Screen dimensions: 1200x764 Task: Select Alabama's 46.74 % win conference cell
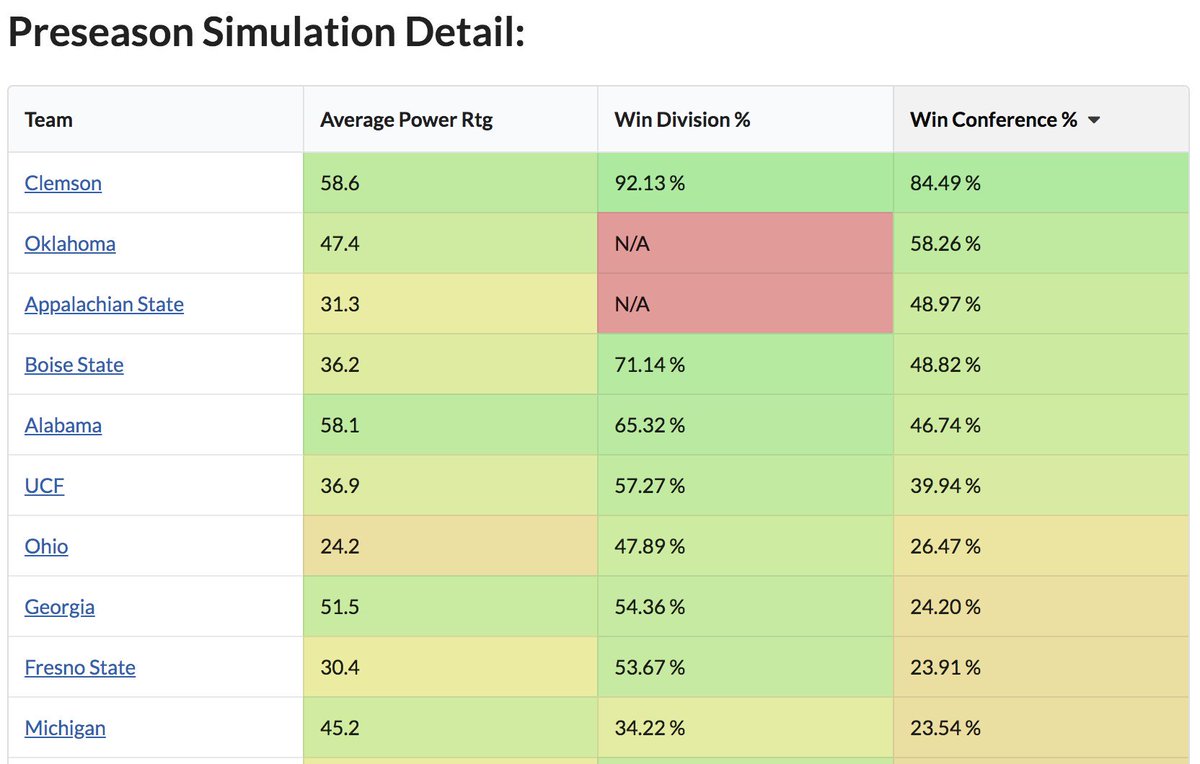point(1041,425)
